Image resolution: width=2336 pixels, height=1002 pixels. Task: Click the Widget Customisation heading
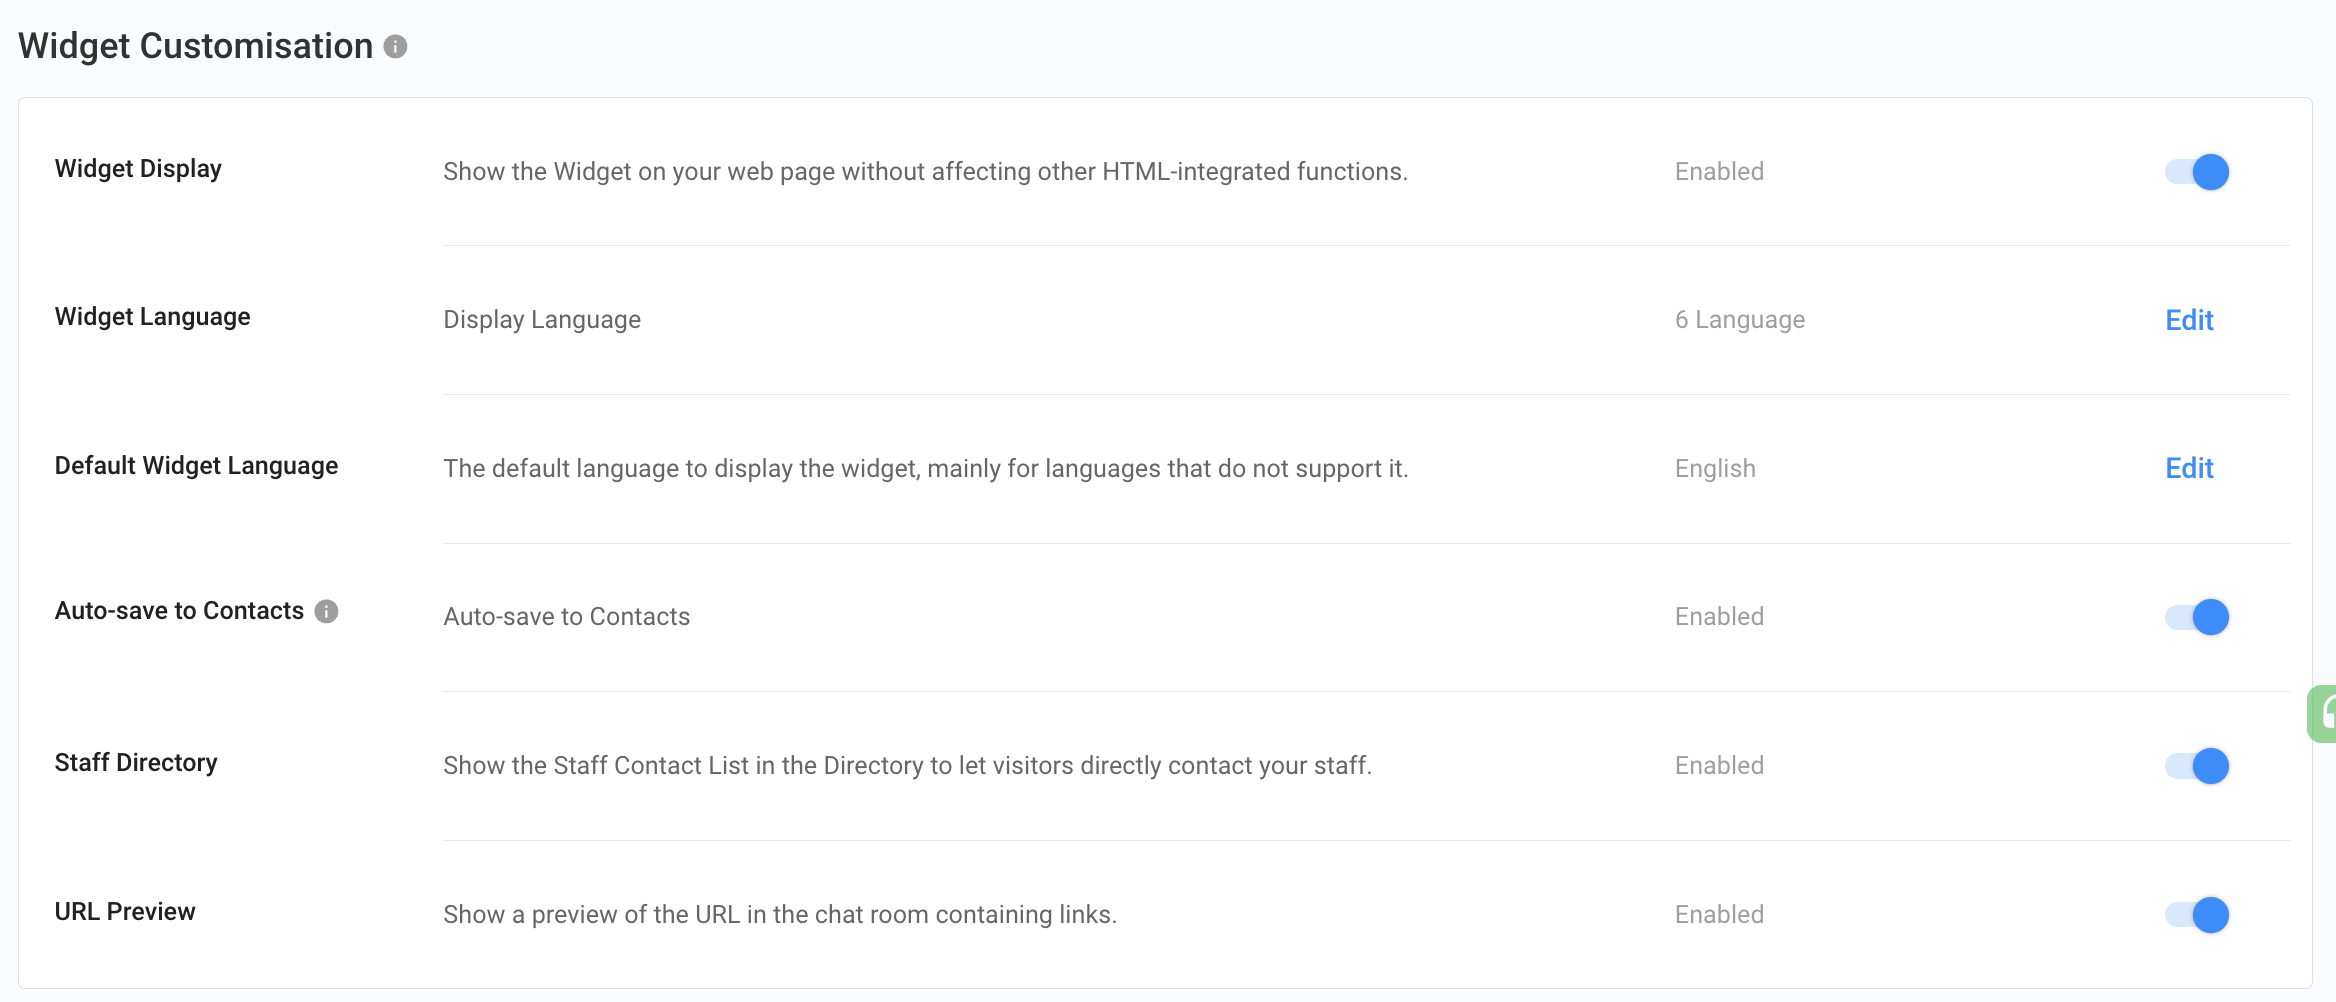196,46
